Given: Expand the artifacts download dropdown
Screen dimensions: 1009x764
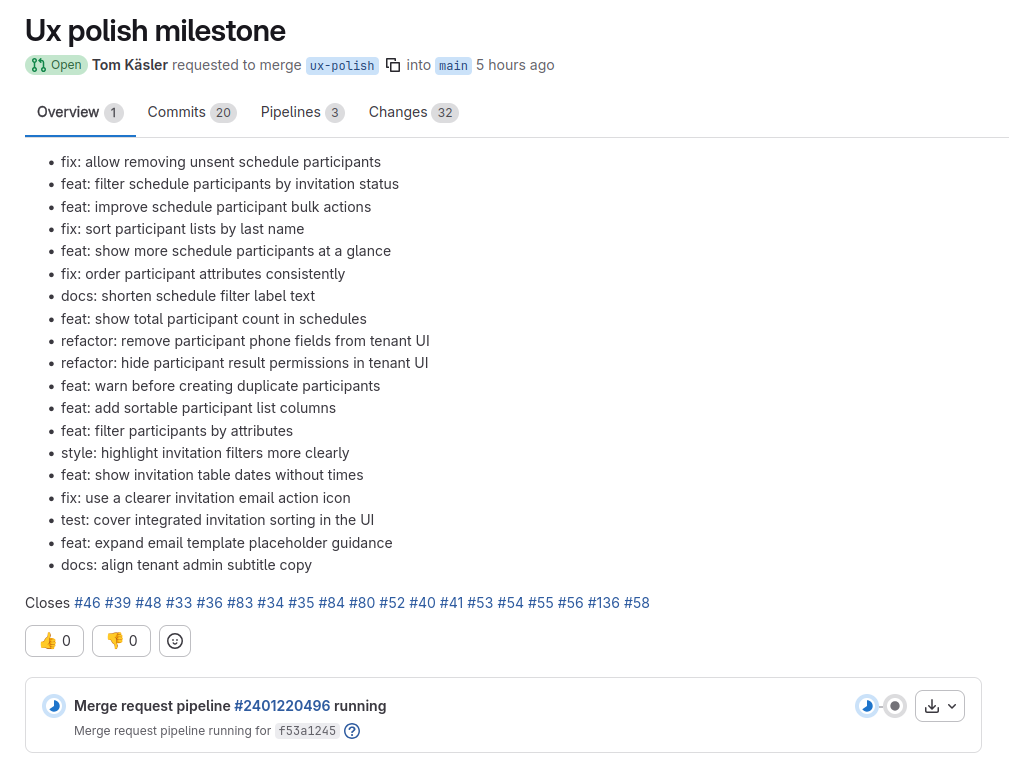Looking at the screenshot, I should point(951,706).
